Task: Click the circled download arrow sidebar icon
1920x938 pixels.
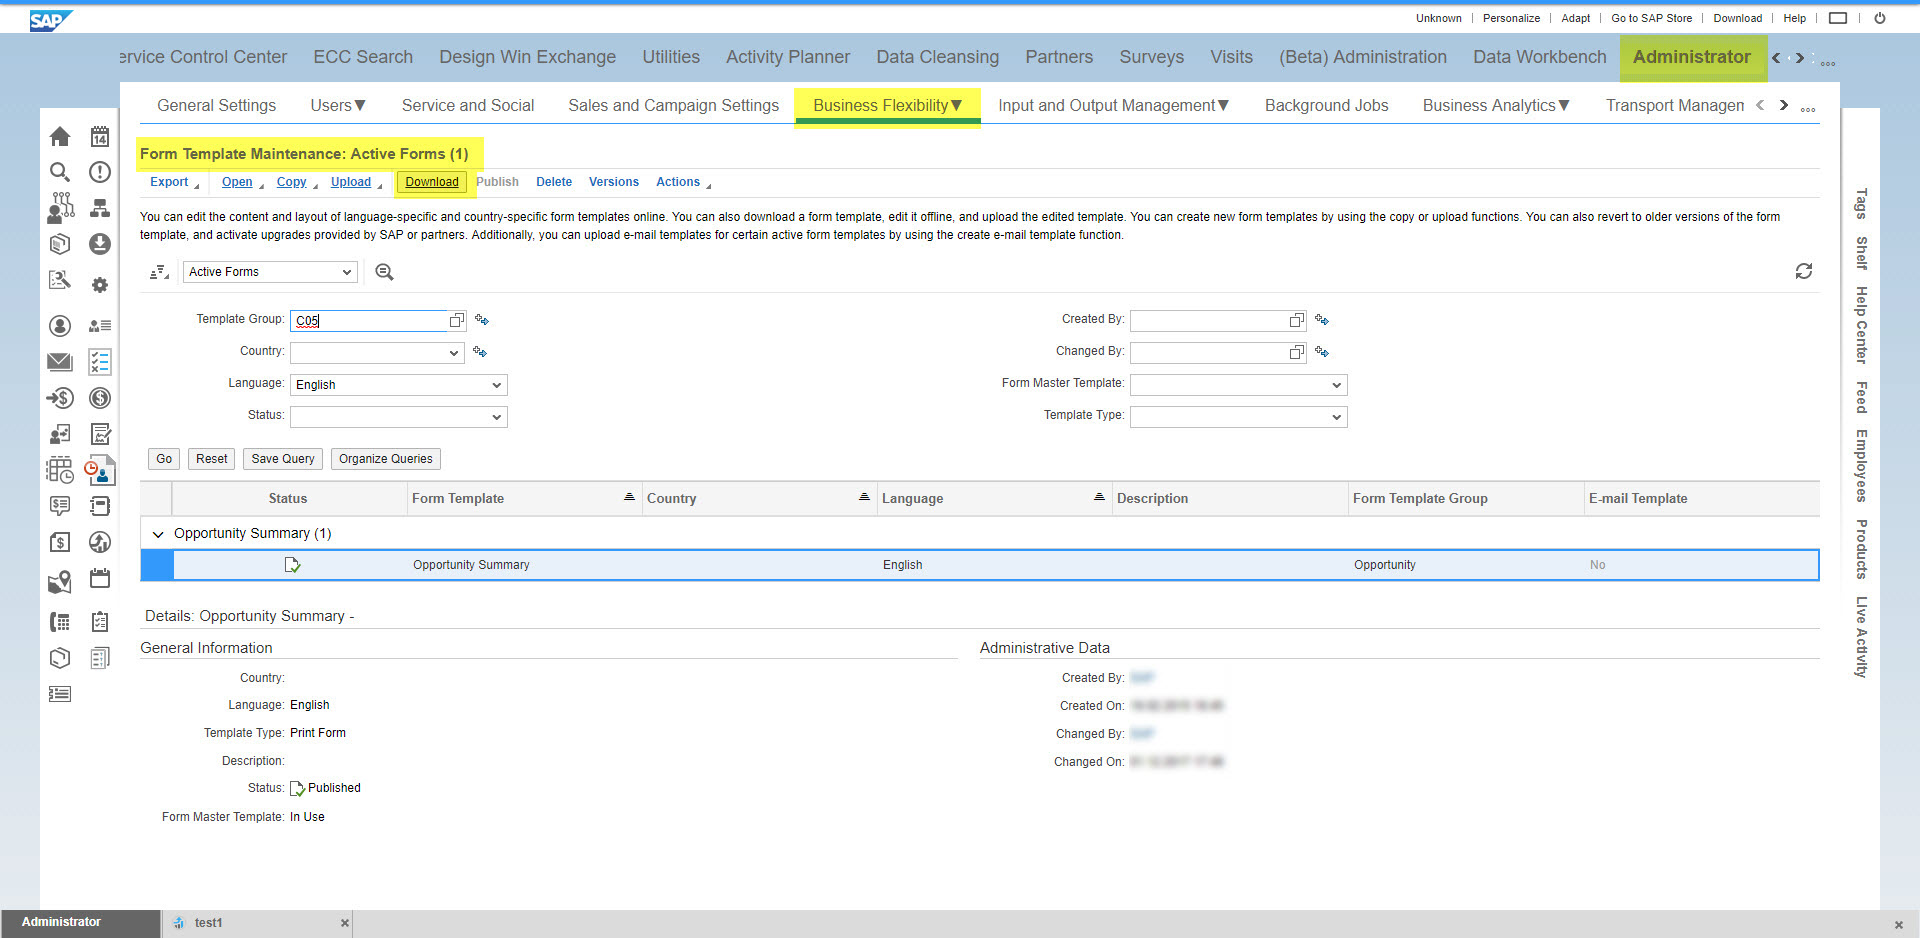Action: (100, 244)
